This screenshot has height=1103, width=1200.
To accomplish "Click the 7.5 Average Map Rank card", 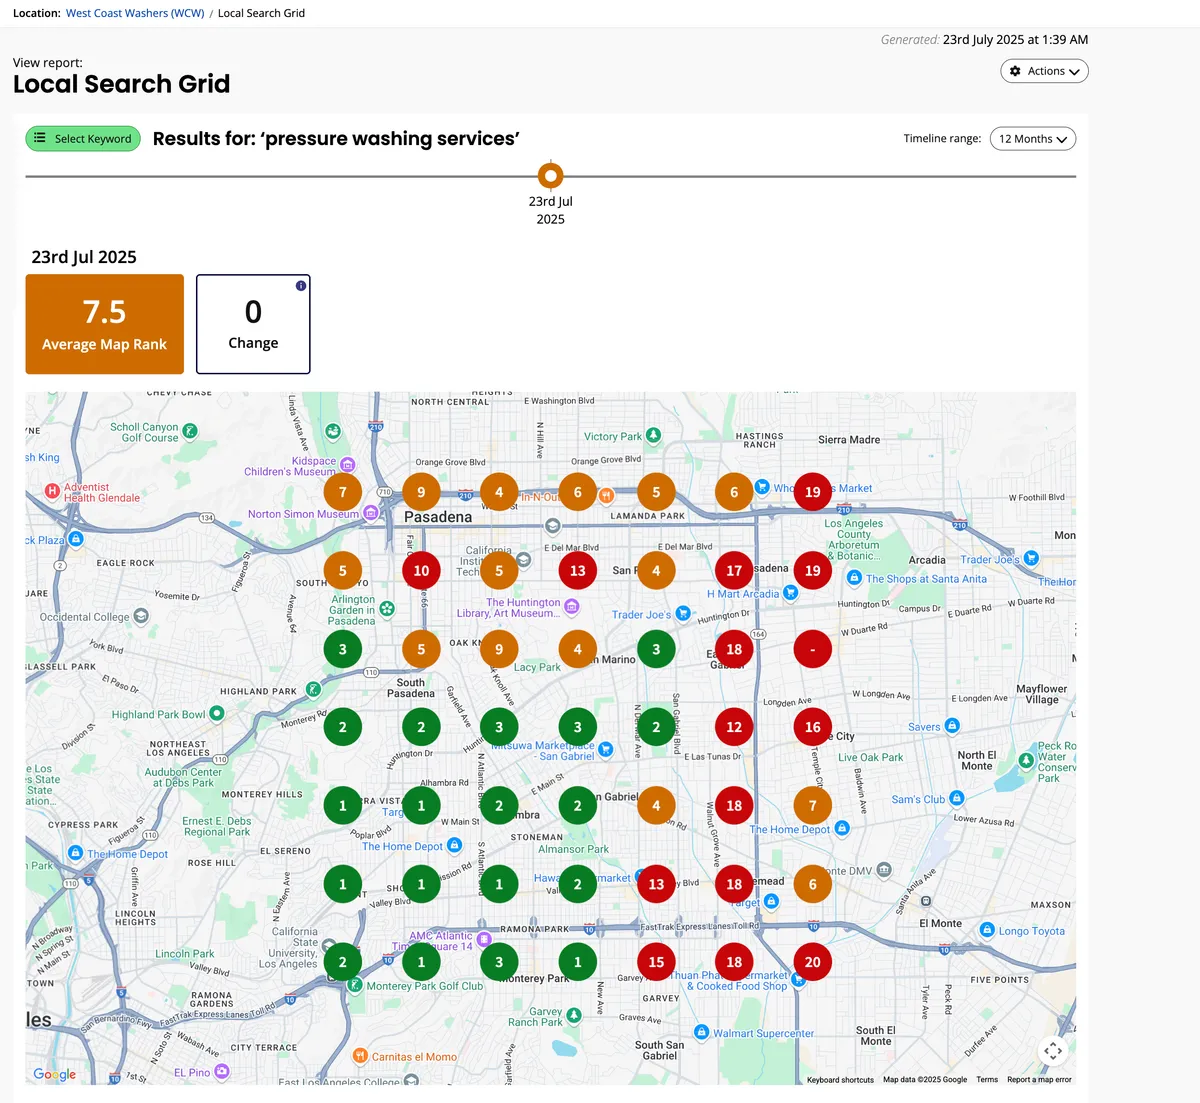I will tap(104, 323).
